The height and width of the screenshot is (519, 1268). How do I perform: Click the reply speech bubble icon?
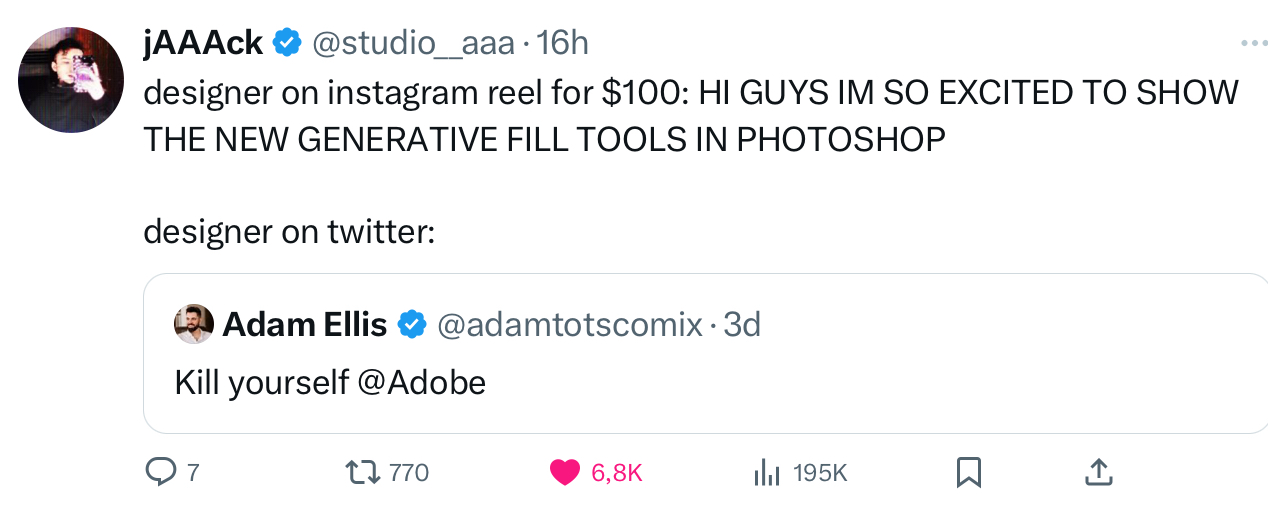[160, 472]
